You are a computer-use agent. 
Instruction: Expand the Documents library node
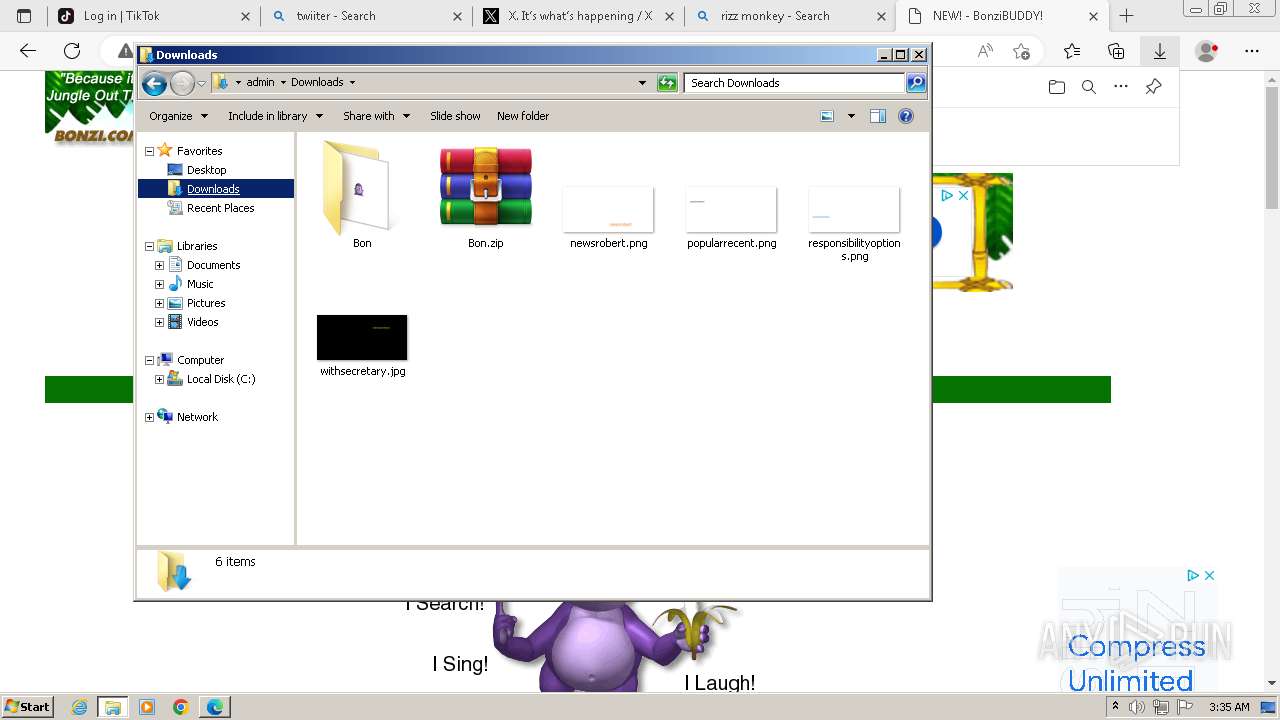pos(159,265)
